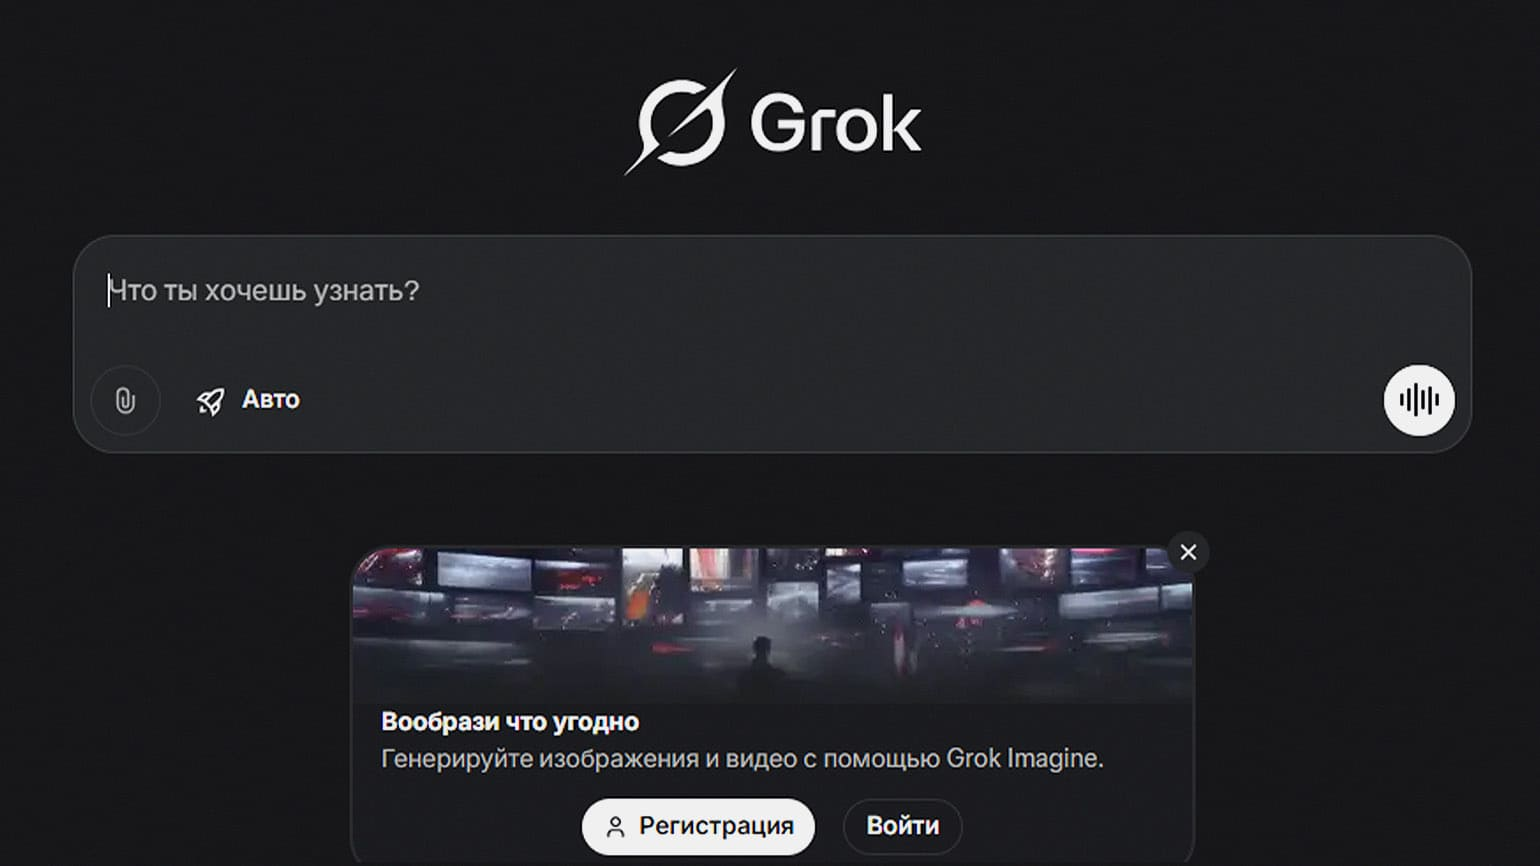Click the person icon inside Регистрация button

(x=615, y=827)
